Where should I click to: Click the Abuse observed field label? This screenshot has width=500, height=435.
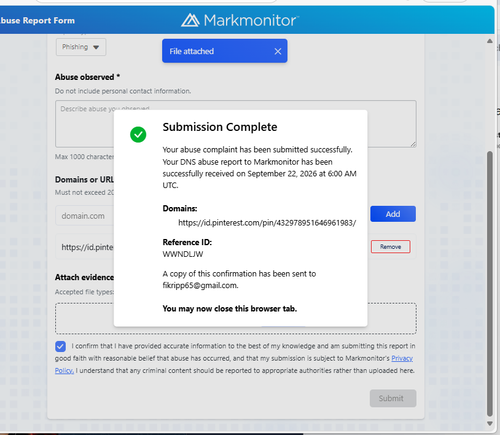[x=87, y=77]
